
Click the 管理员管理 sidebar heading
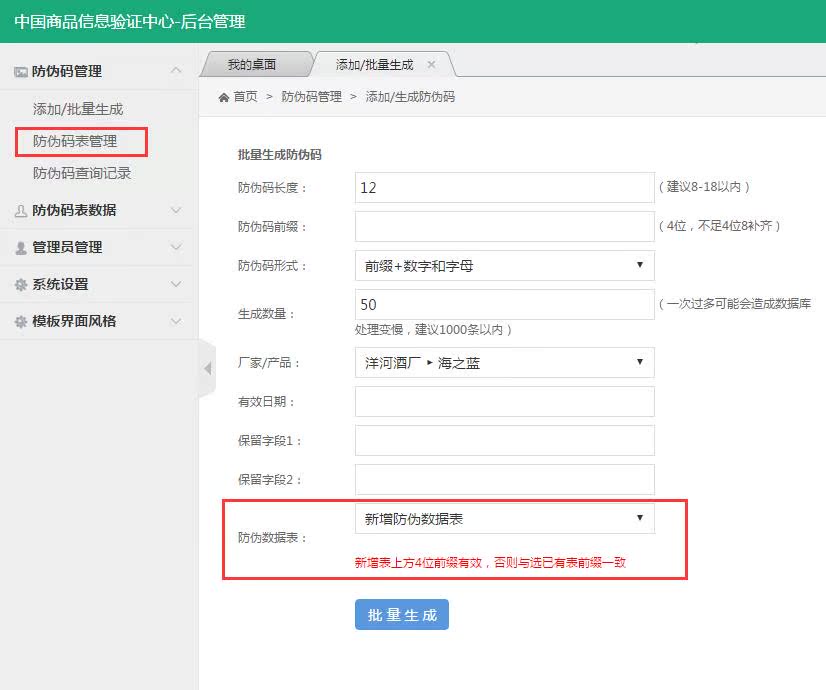[x=67, y=247]
